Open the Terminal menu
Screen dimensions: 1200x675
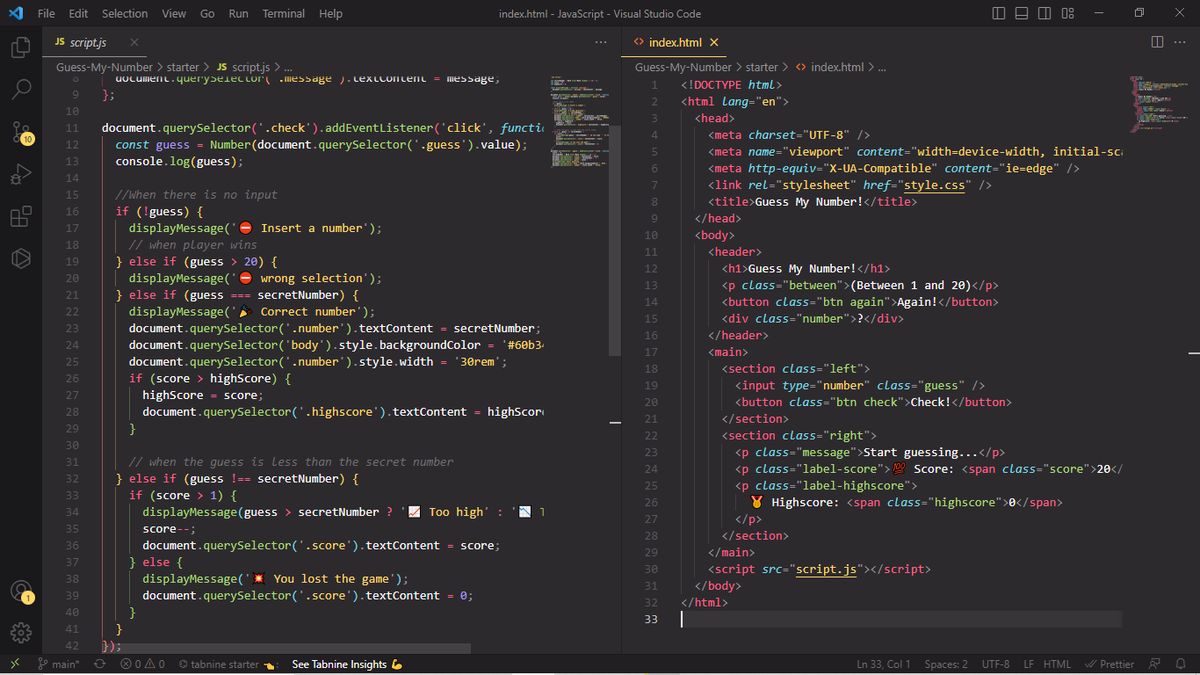pyautogui.click(x=284, y=13)
